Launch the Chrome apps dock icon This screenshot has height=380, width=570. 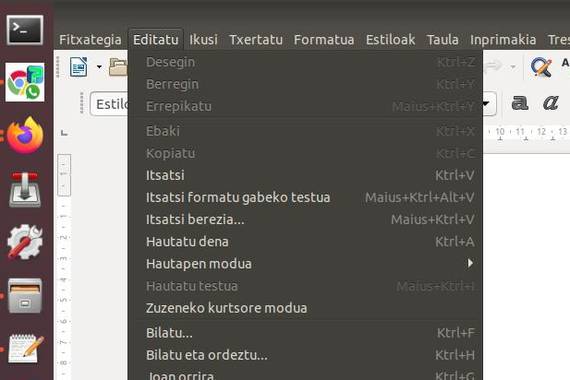tap(25, 82)
